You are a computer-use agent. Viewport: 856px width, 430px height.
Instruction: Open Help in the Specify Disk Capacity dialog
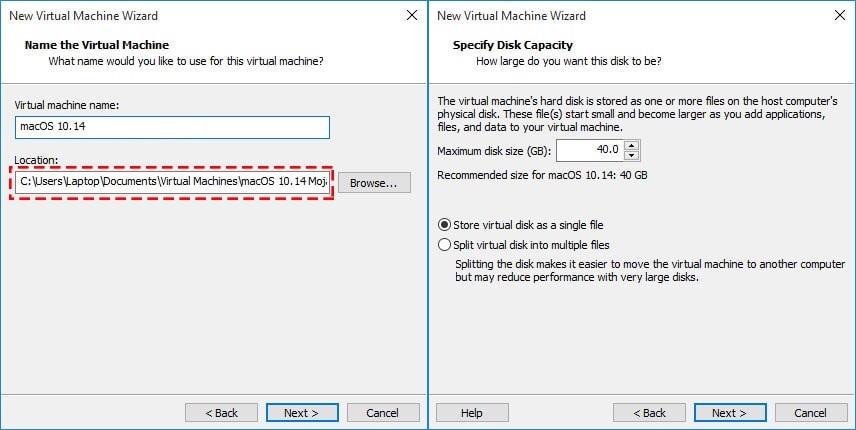(472, 413)
